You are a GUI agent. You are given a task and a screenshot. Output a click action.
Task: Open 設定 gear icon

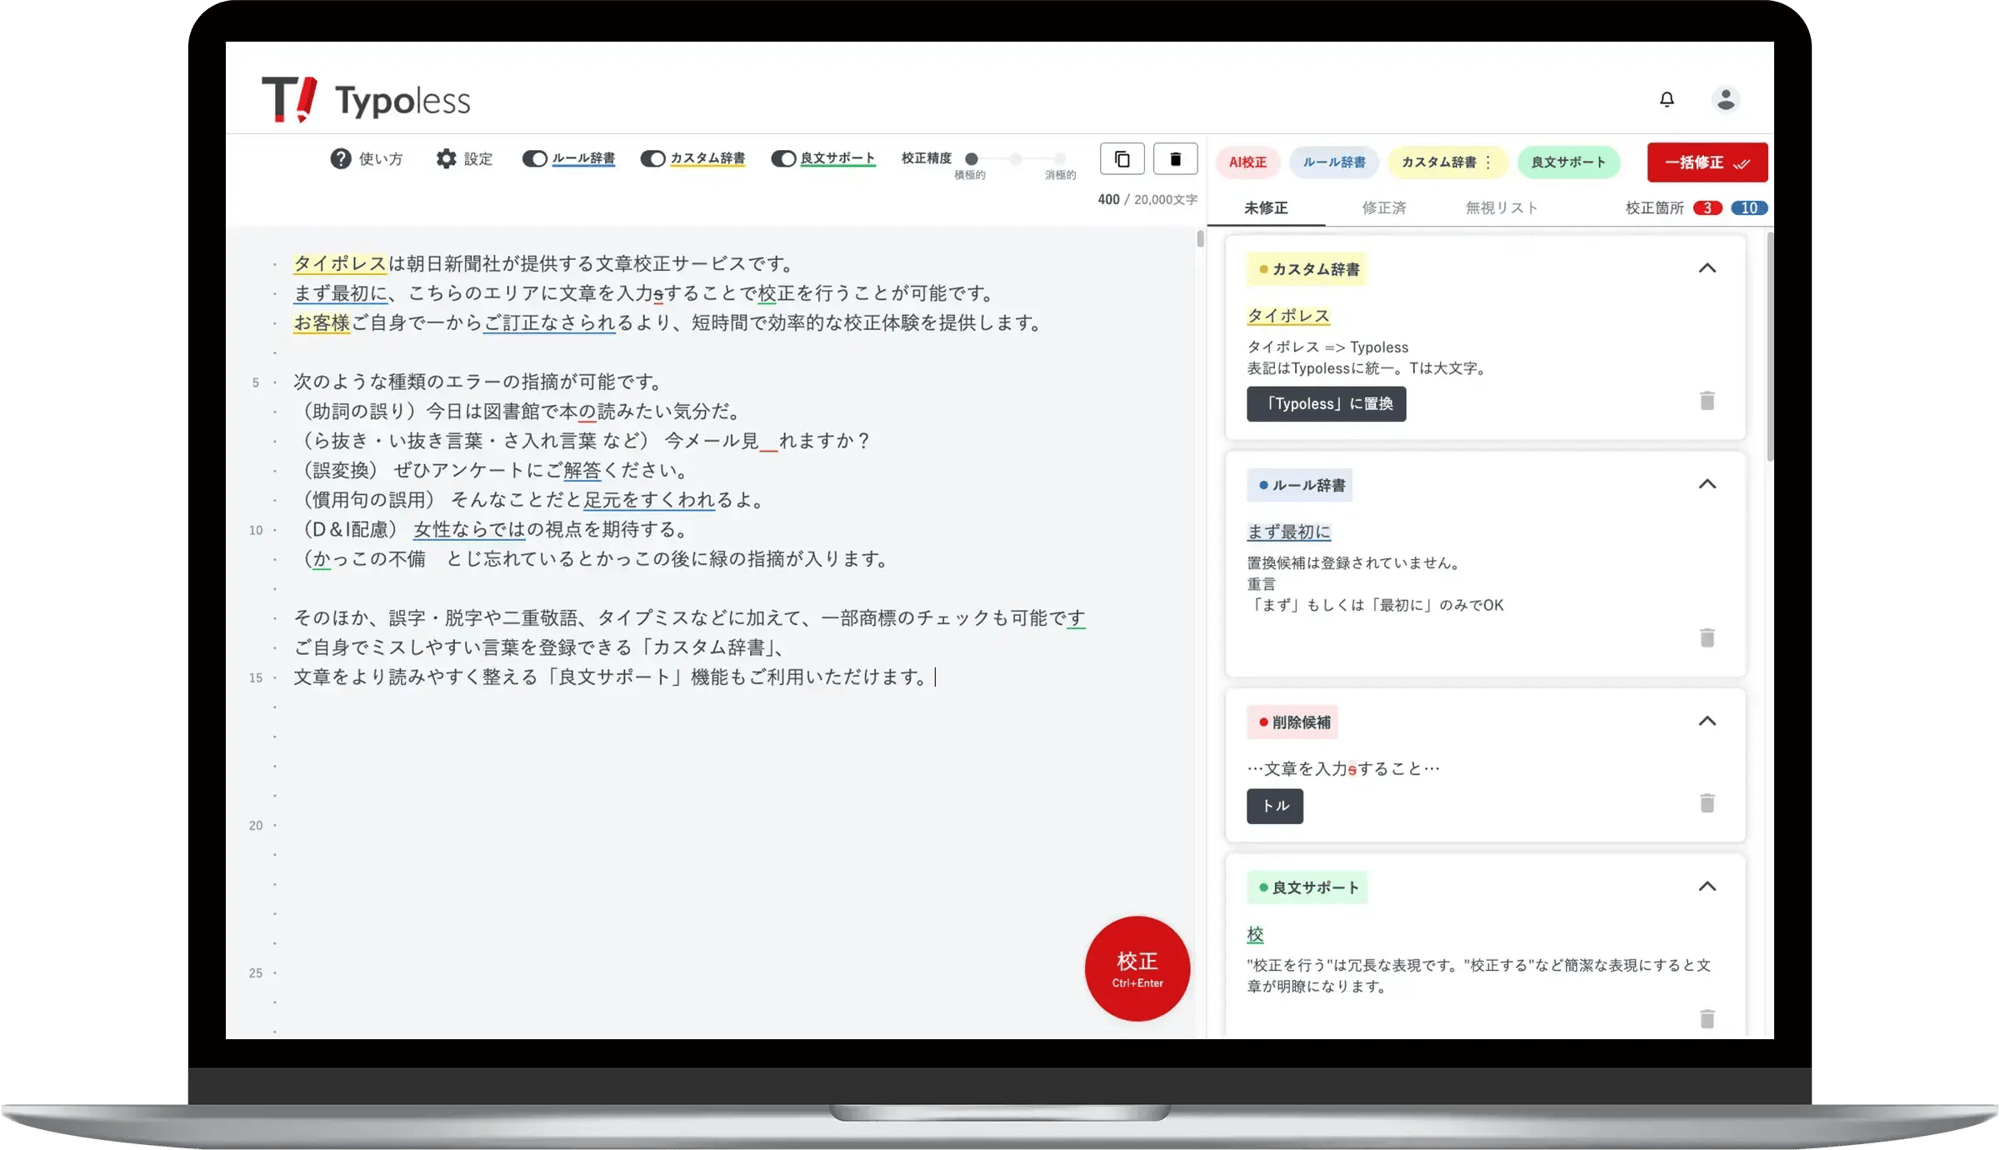point(446,159)
